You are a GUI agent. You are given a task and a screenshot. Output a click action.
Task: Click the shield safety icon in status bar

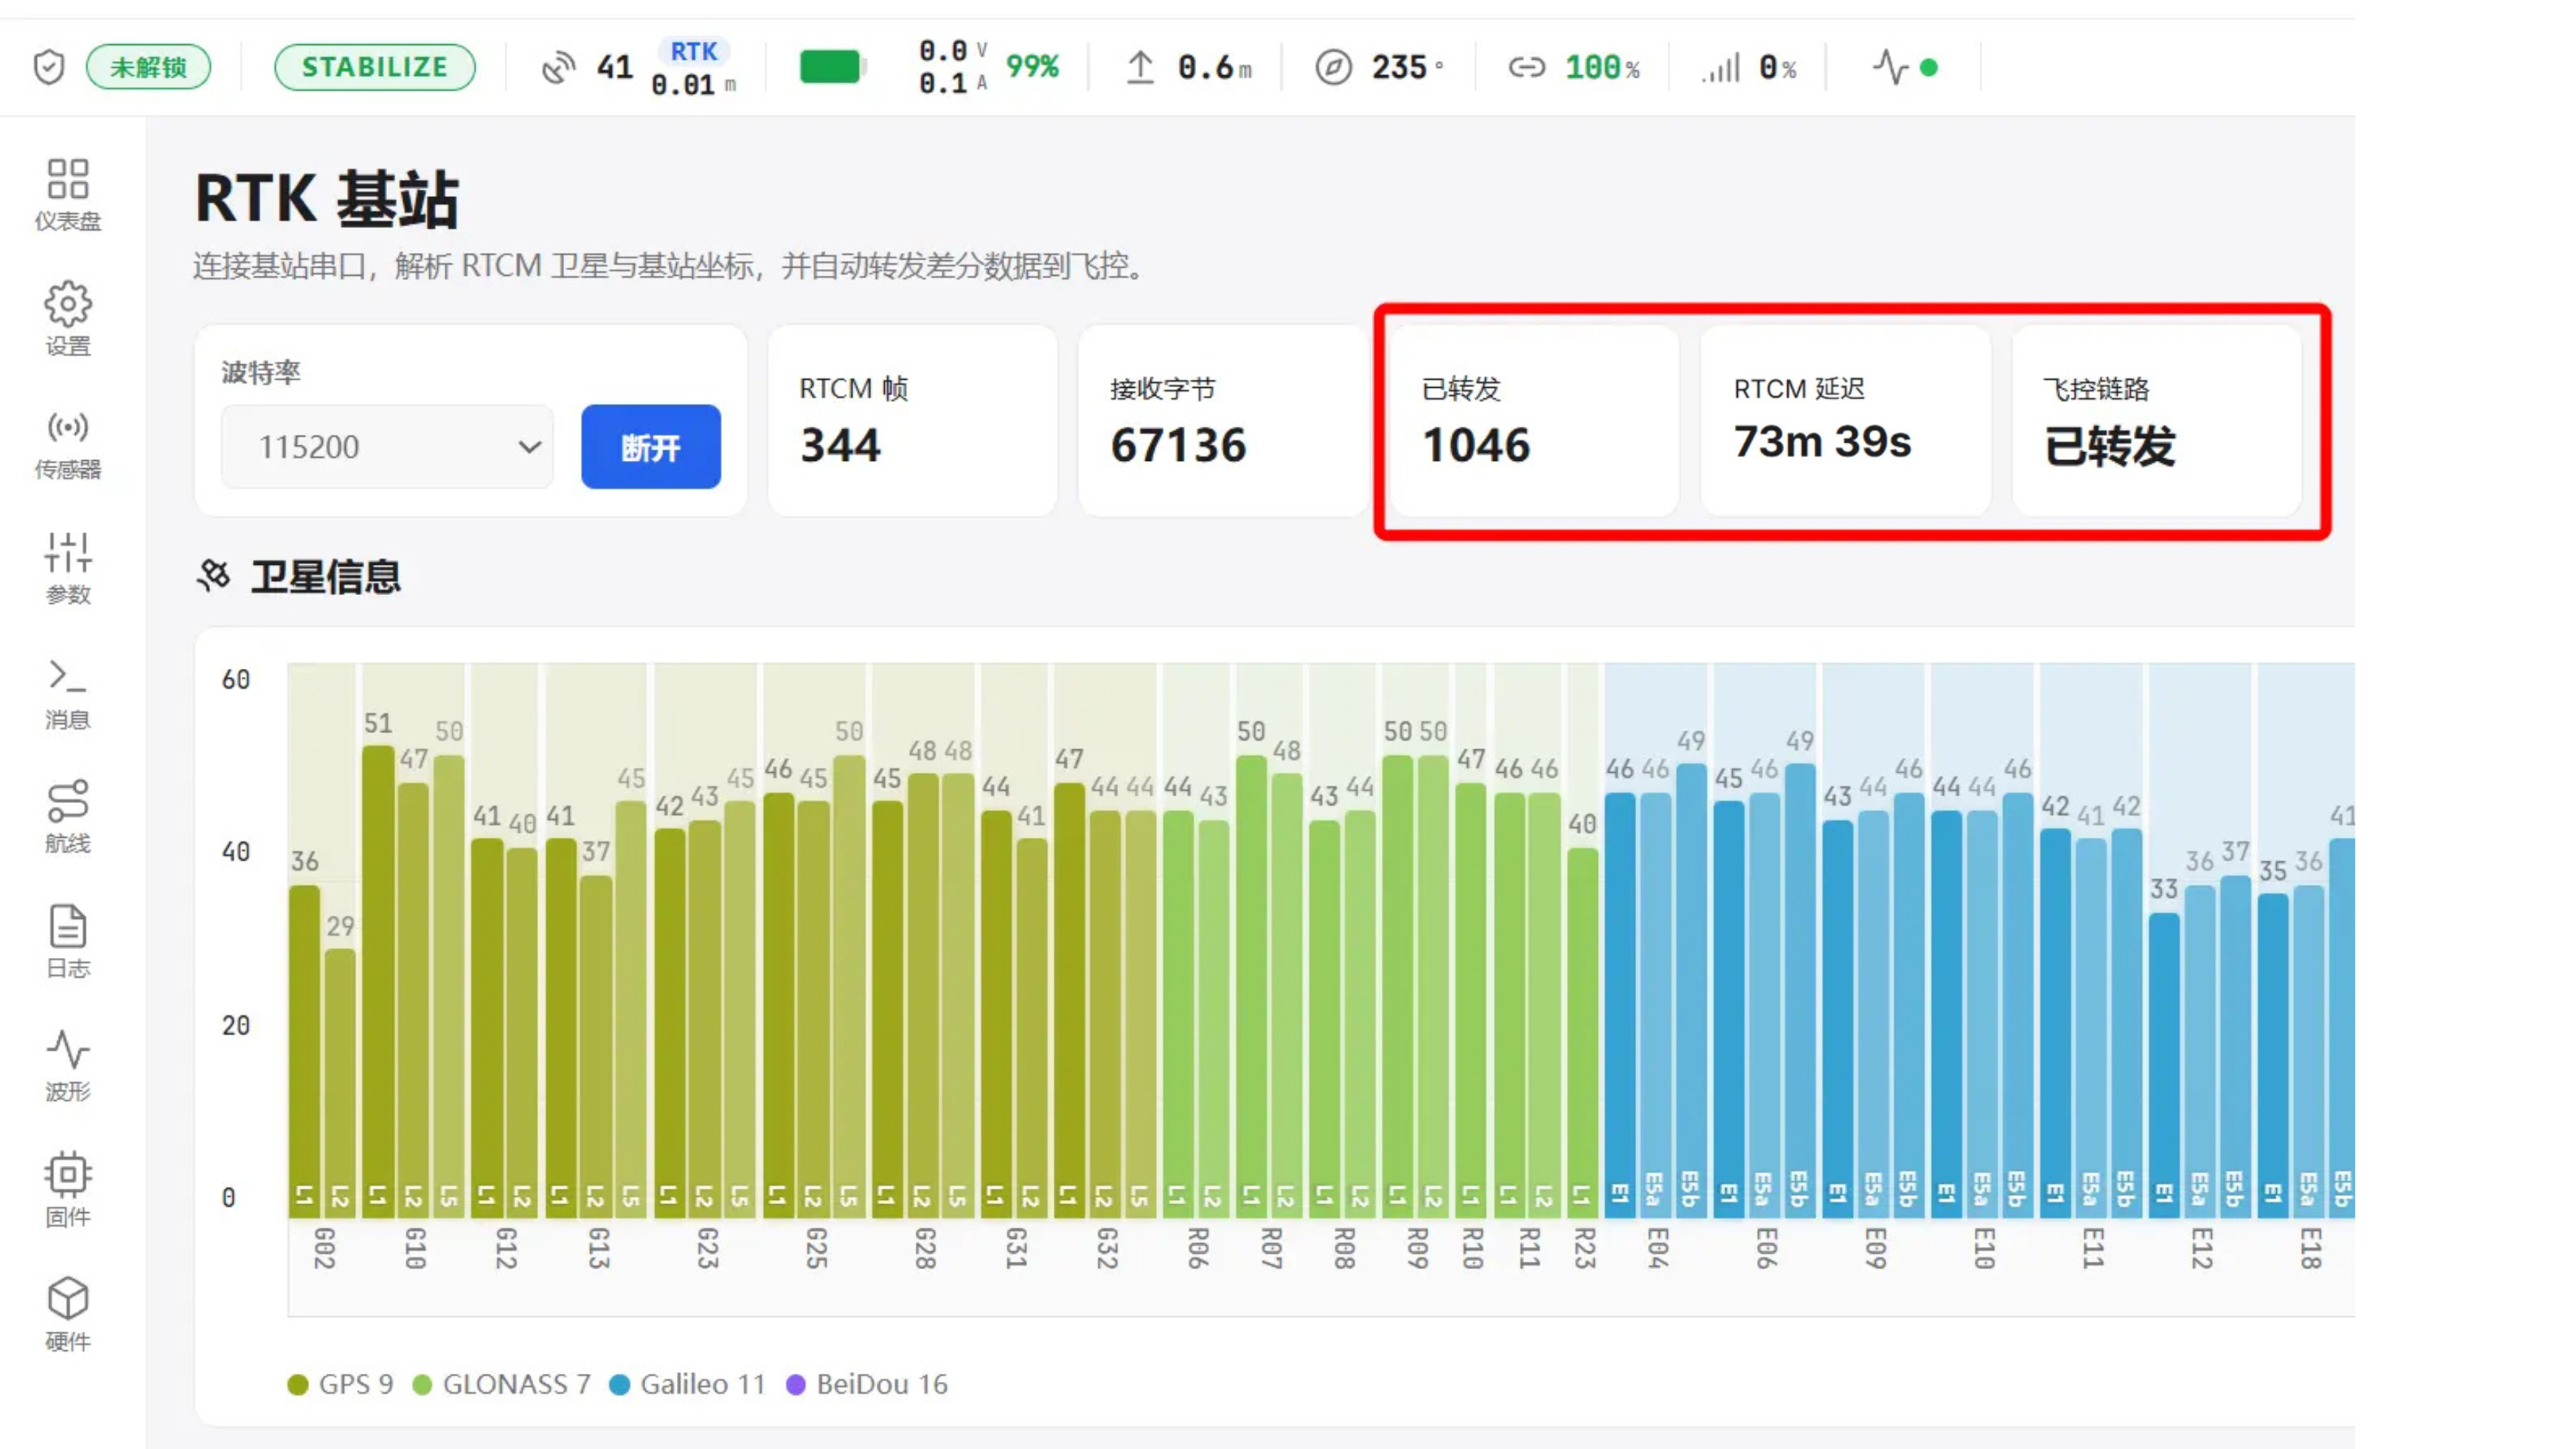[x=48, y=67]
